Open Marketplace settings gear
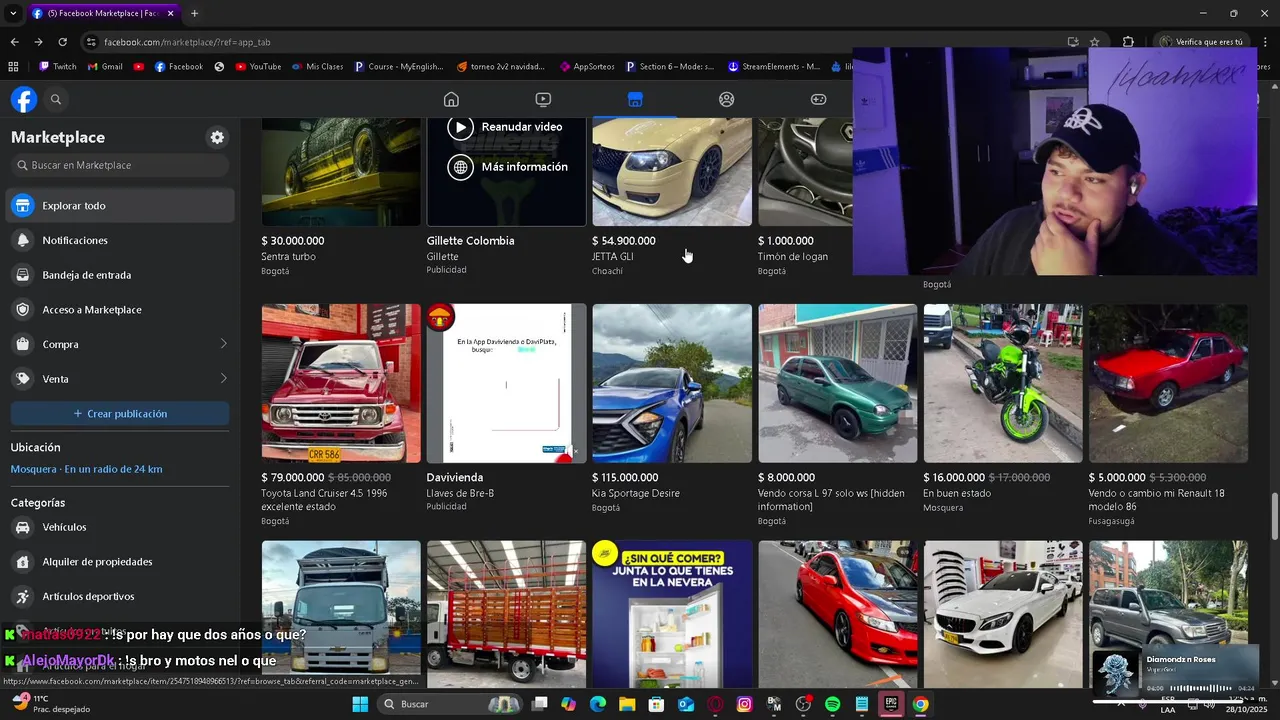Viewport: 1280px width, 720px height. (217, 137)
